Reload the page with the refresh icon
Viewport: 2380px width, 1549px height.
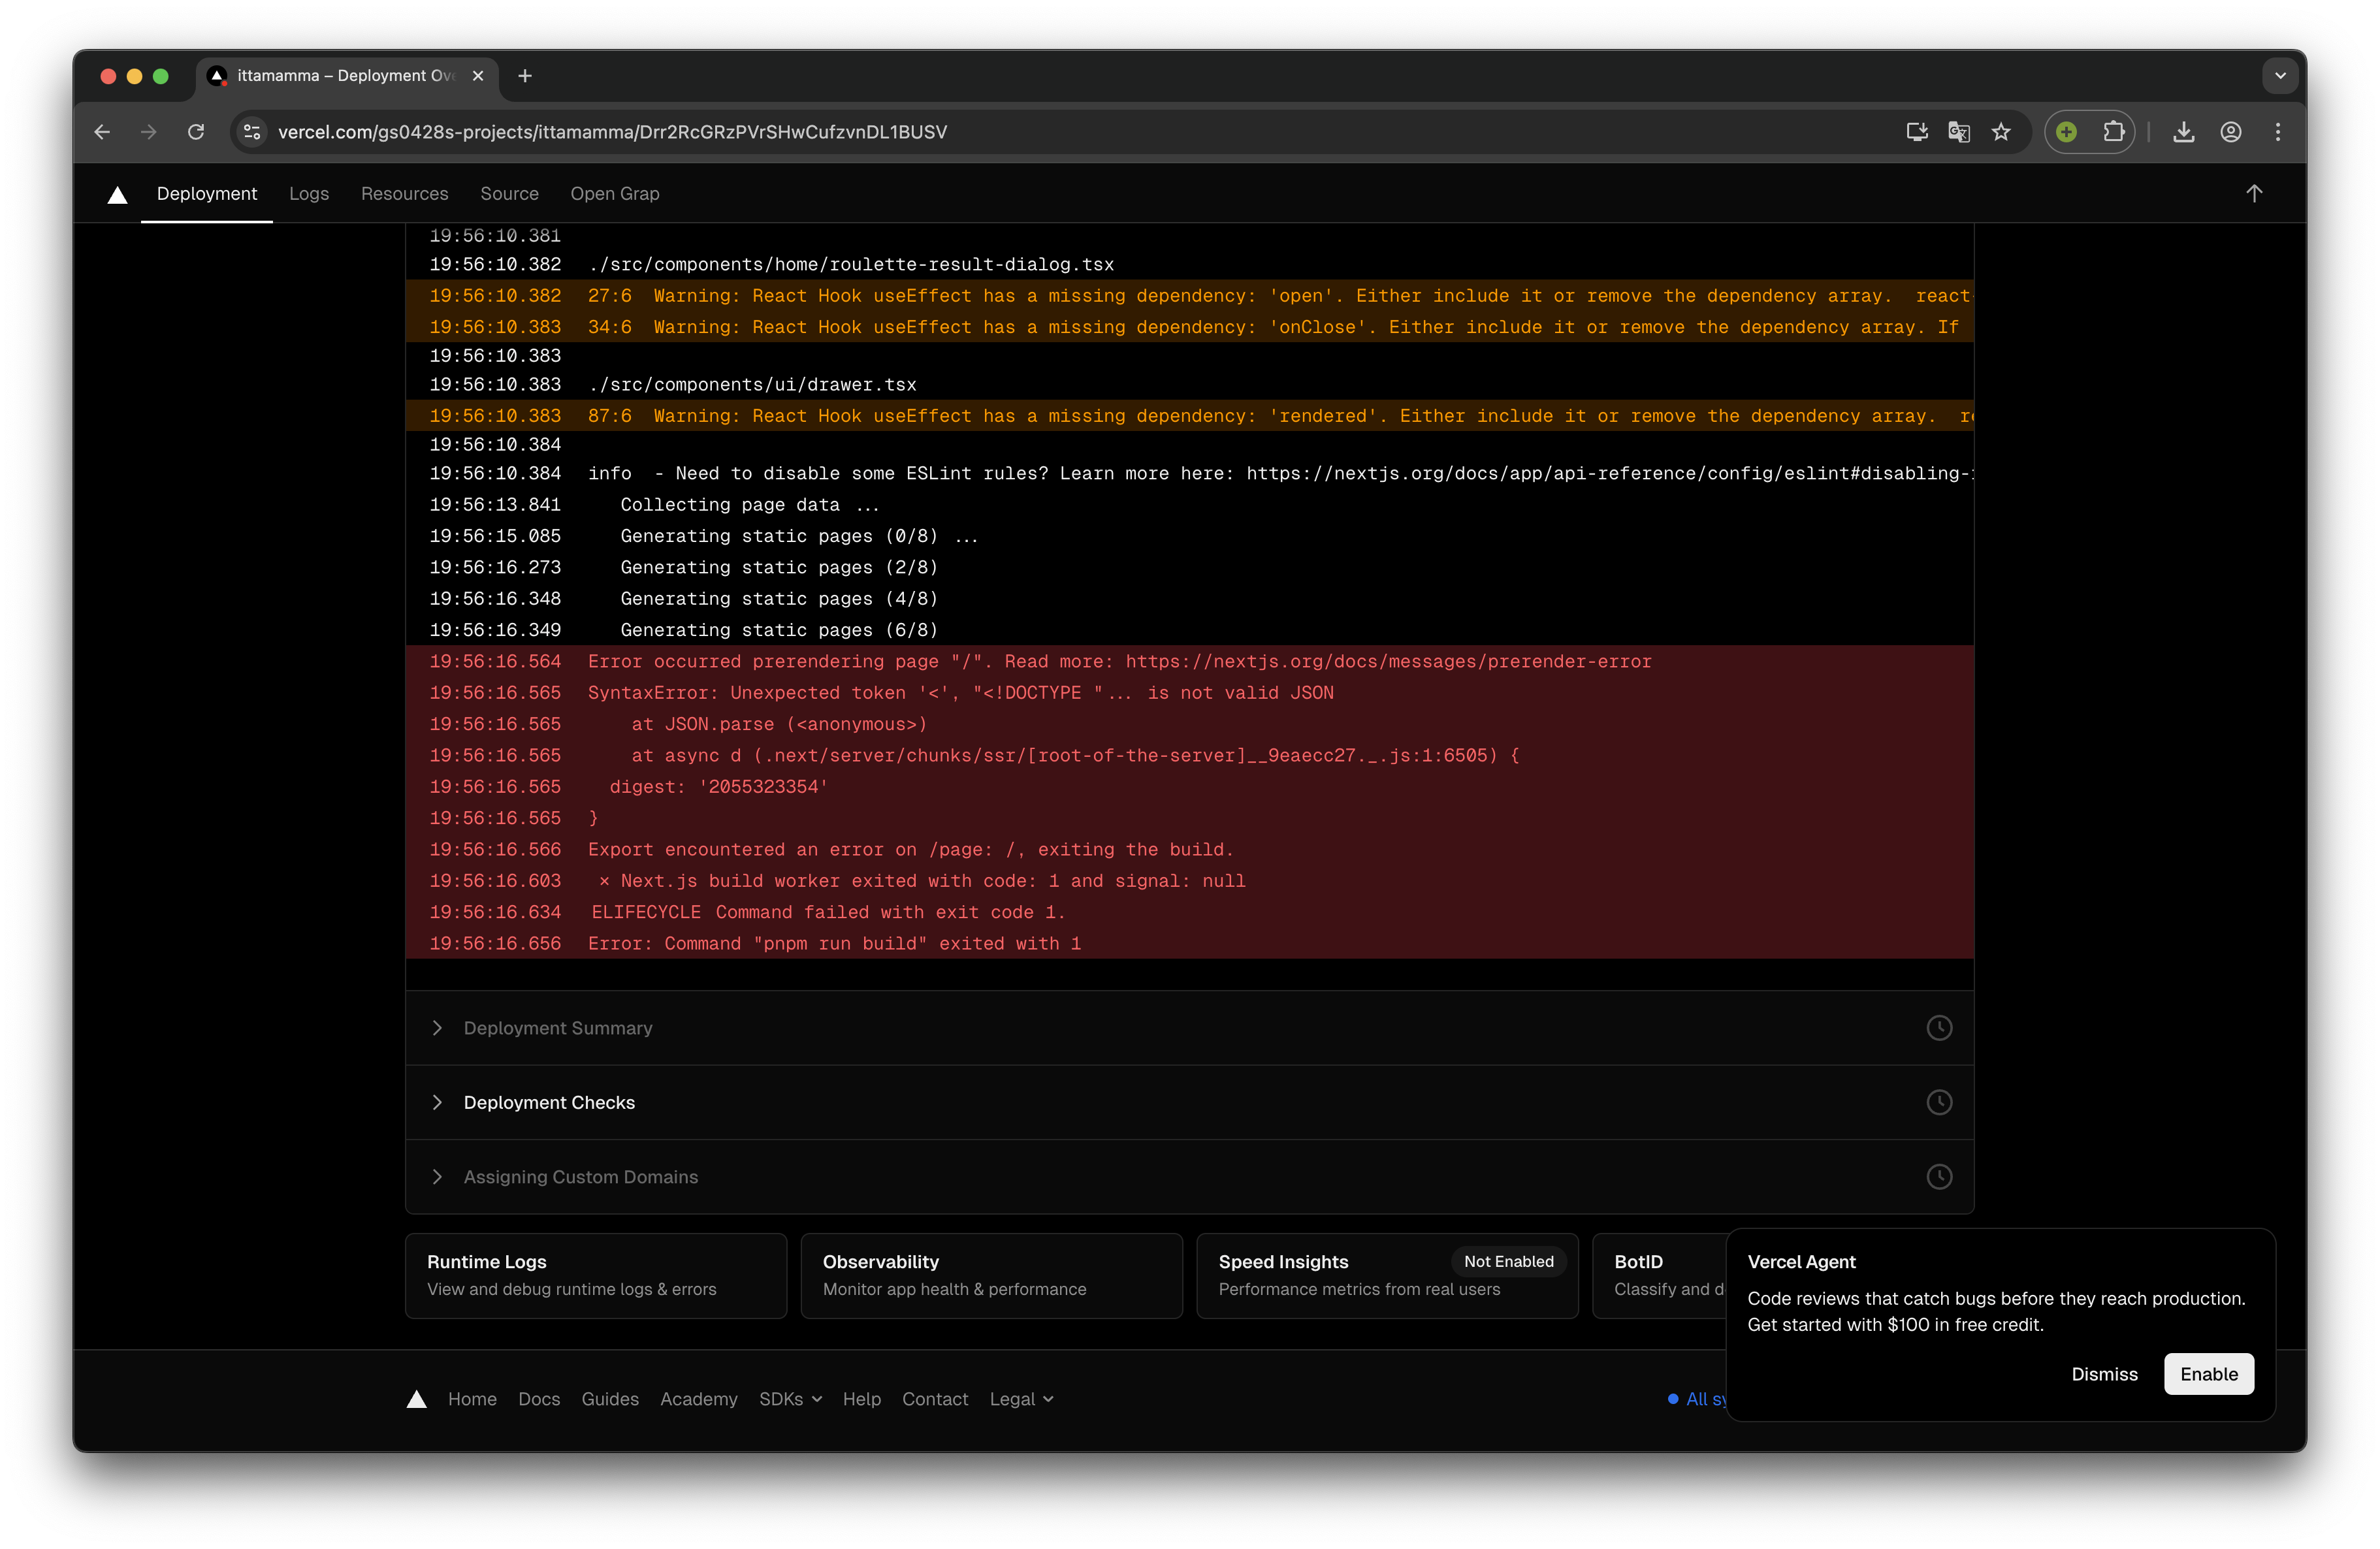pyautogui.click(x=196, y=132)
